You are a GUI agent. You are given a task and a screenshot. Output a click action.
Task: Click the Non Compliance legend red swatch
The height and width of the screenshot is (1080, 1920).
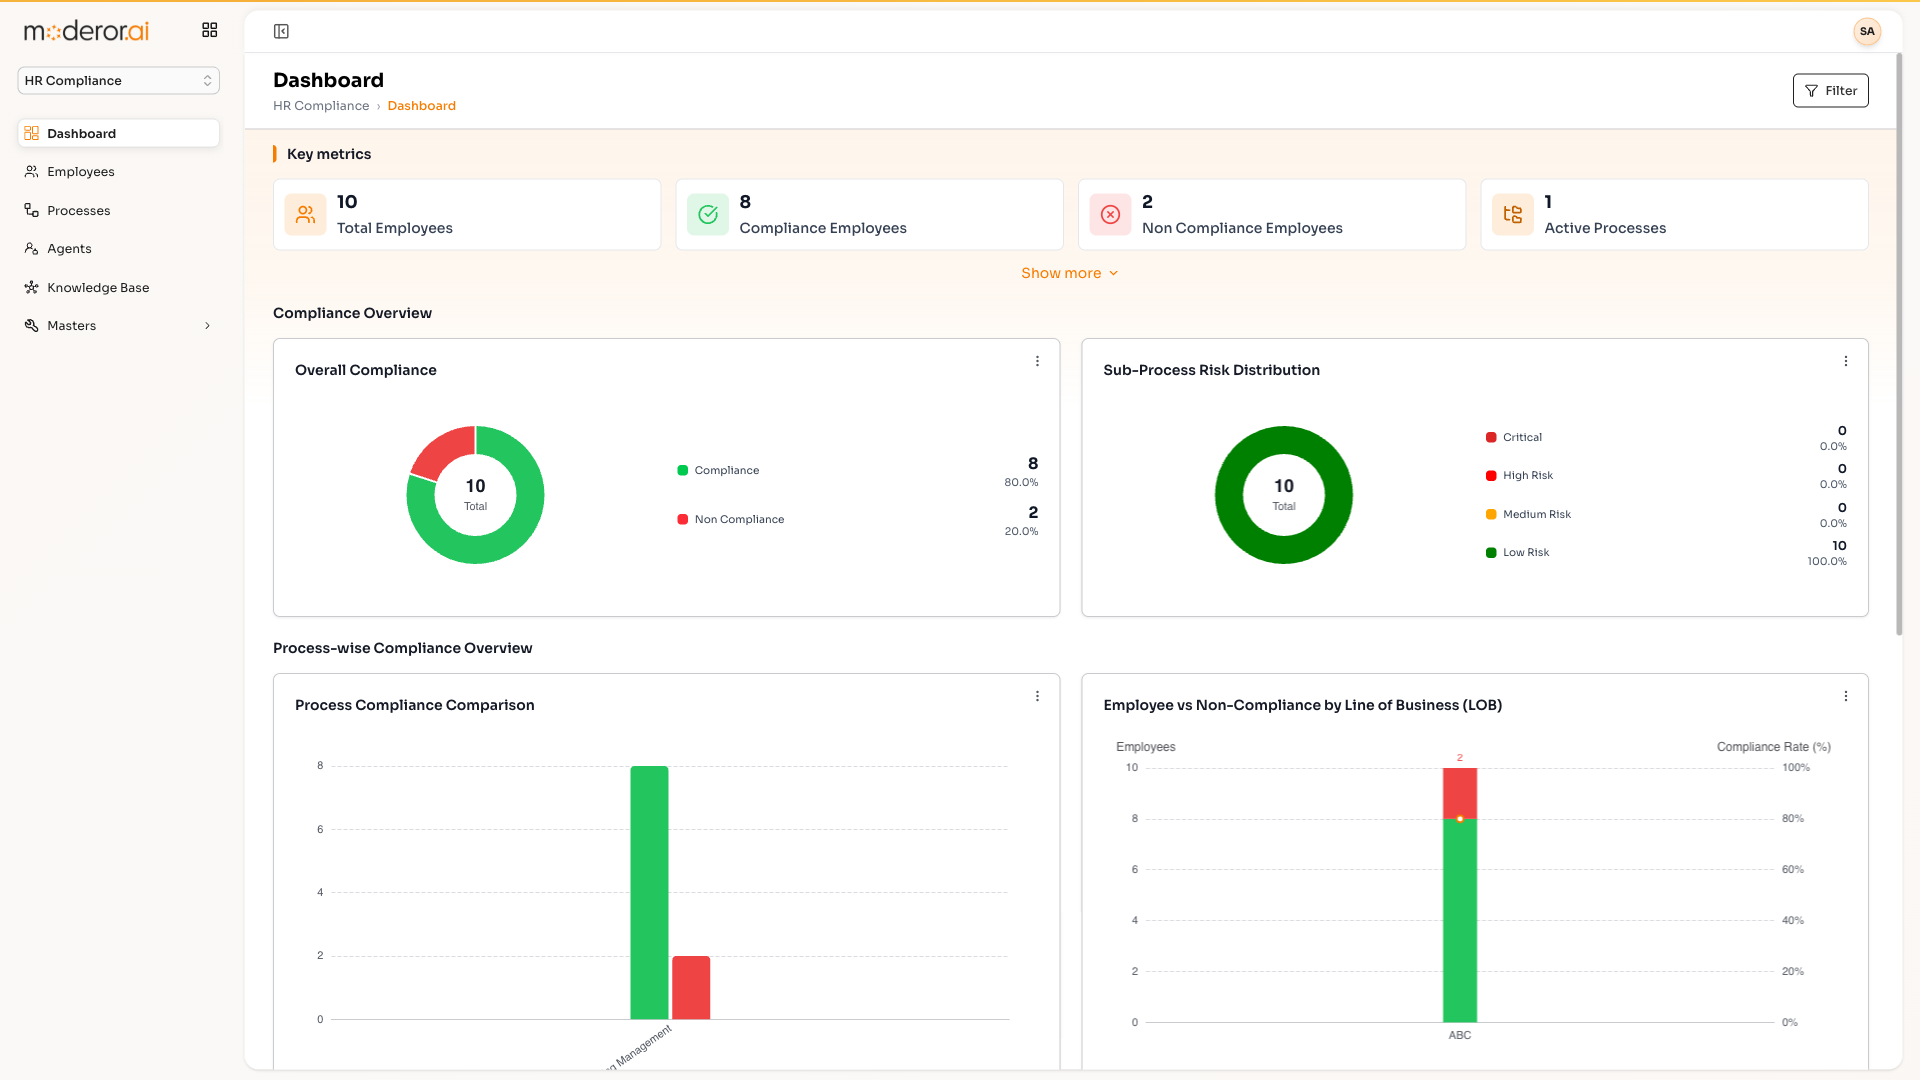click(x=683, y=520)
